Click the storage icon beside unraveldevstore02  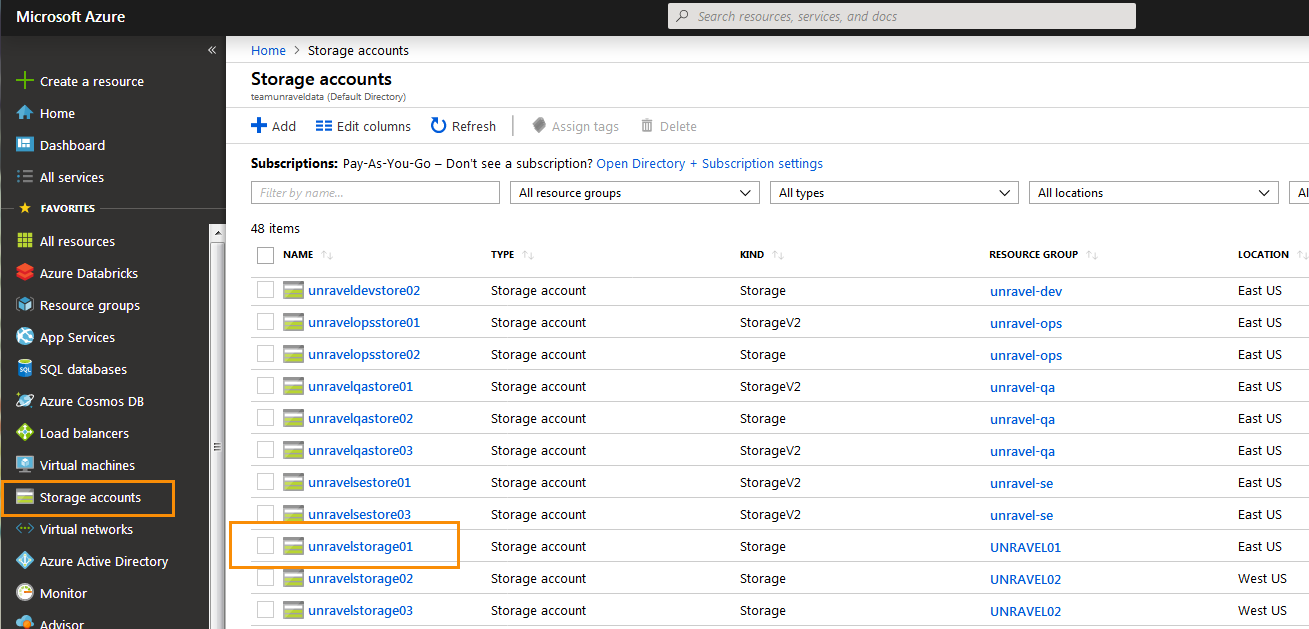293,291
